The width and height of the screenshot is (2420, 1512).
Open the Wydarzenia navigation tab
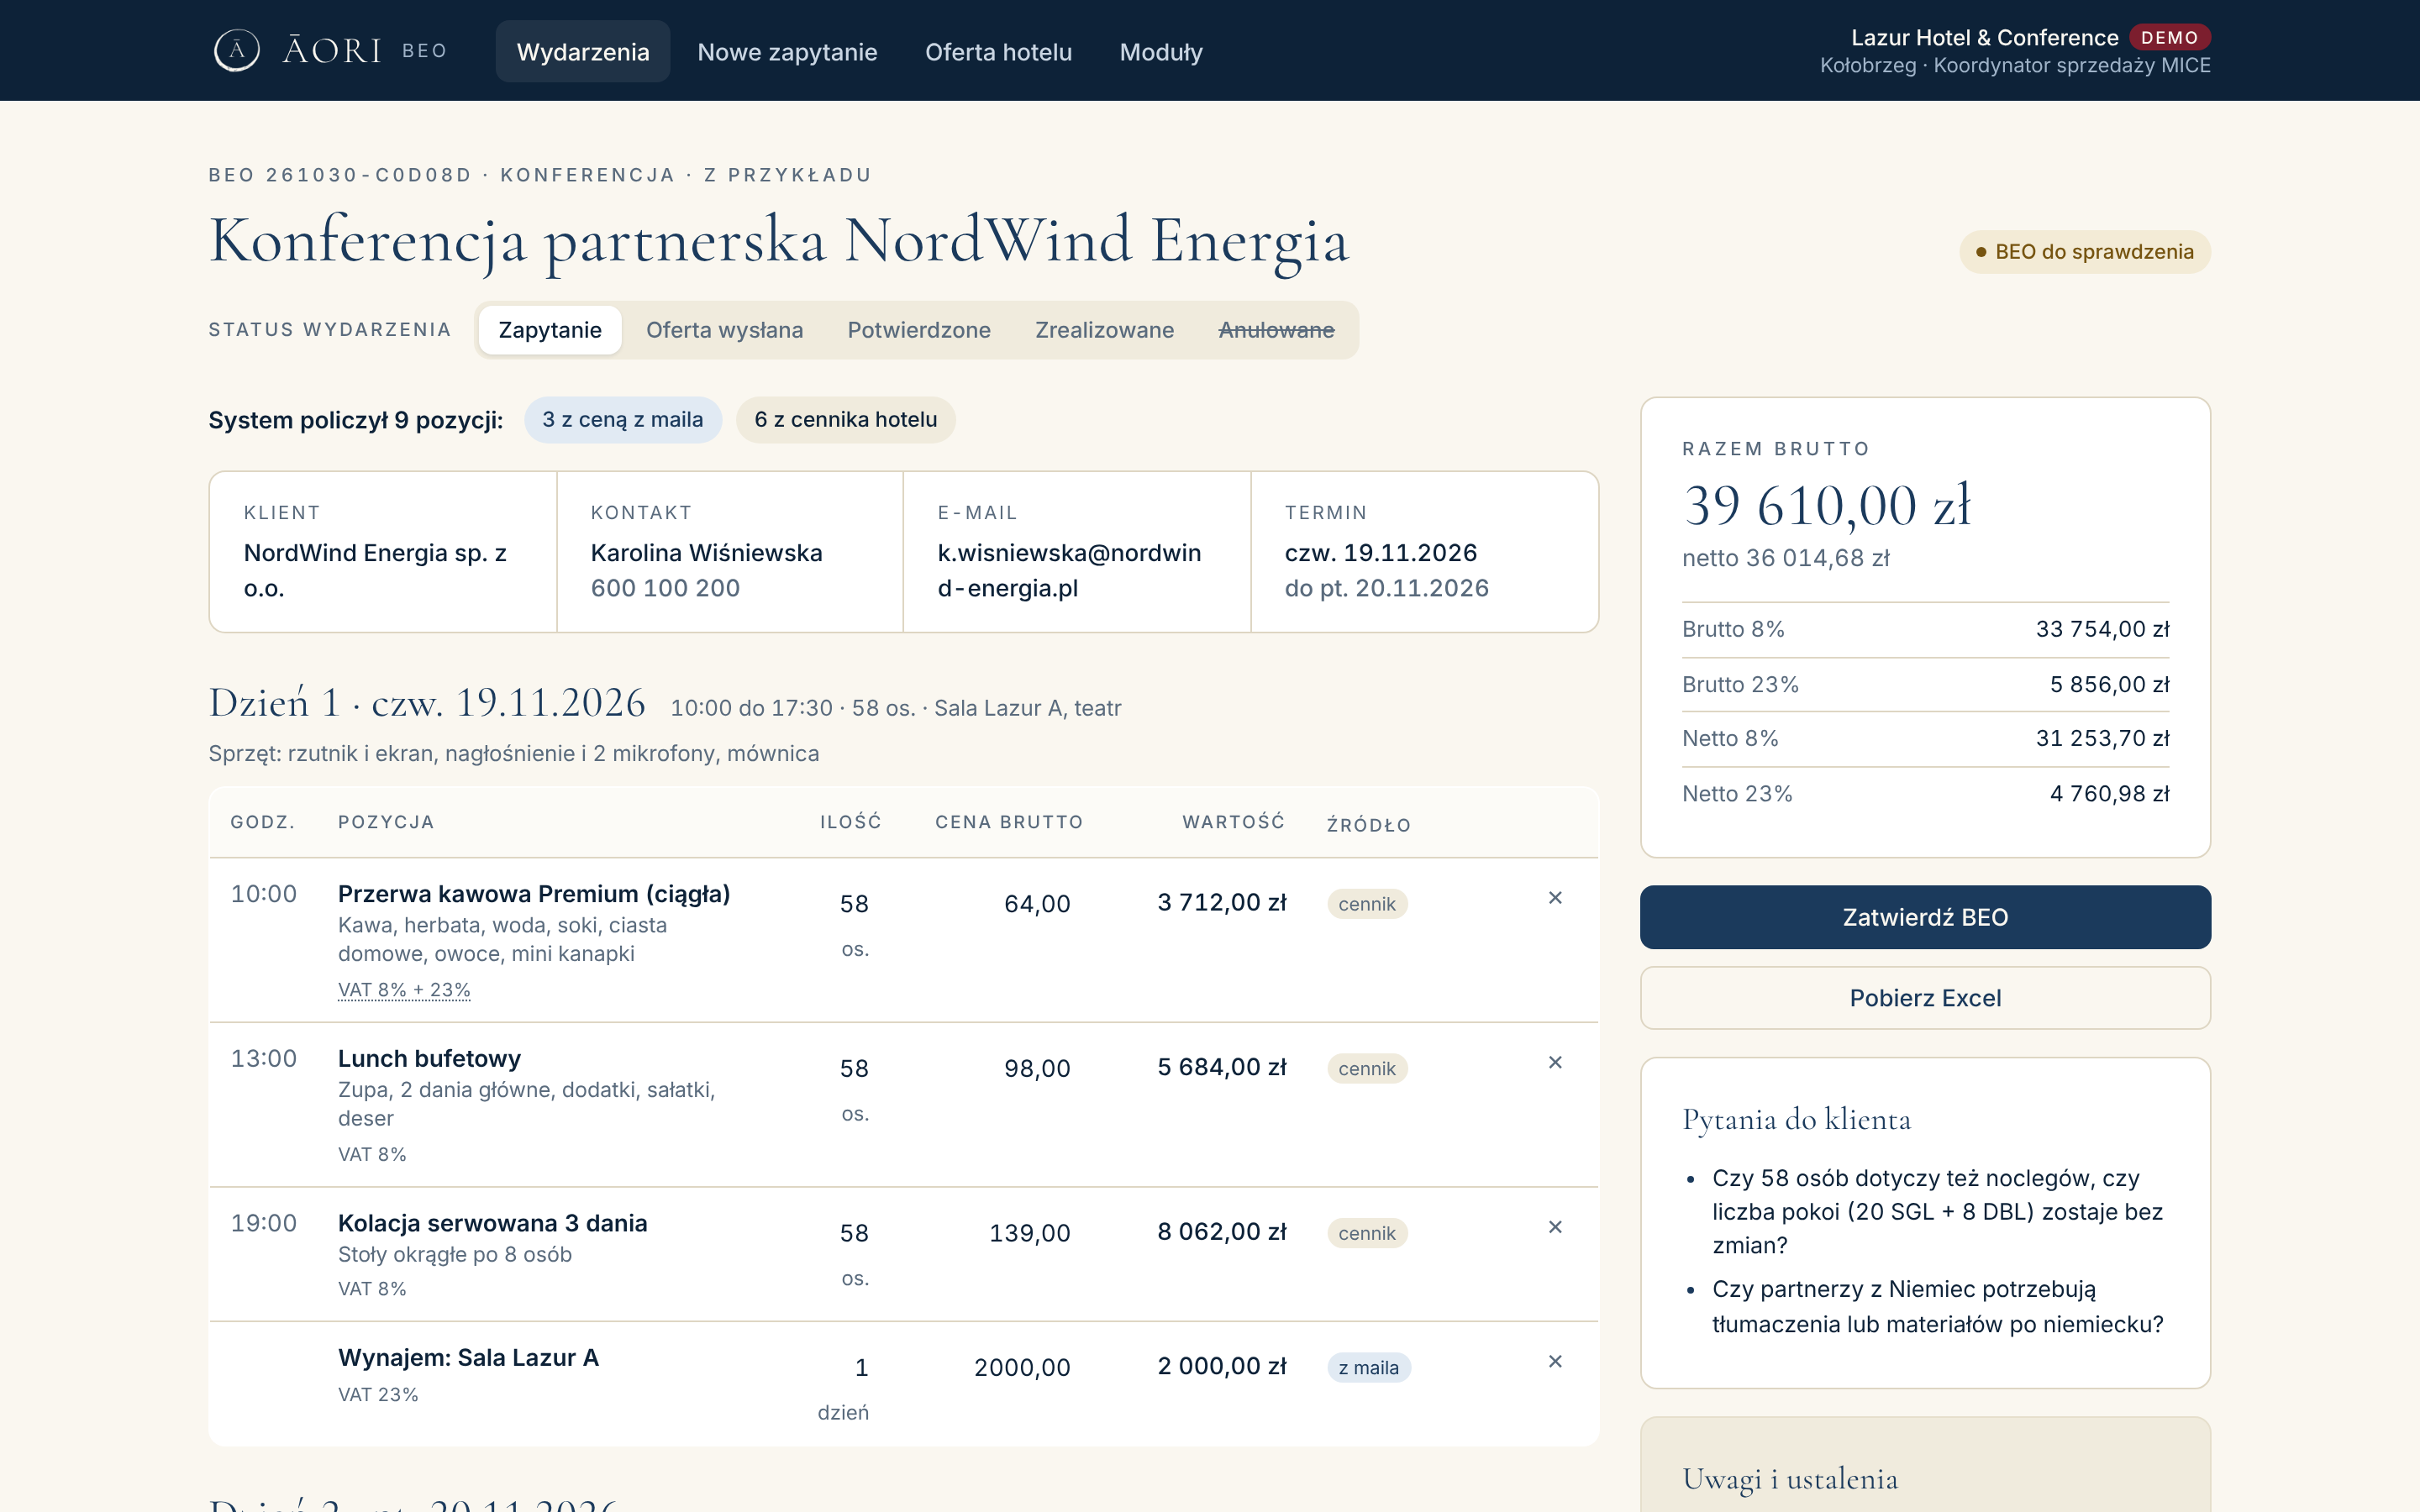coord(583,52)
